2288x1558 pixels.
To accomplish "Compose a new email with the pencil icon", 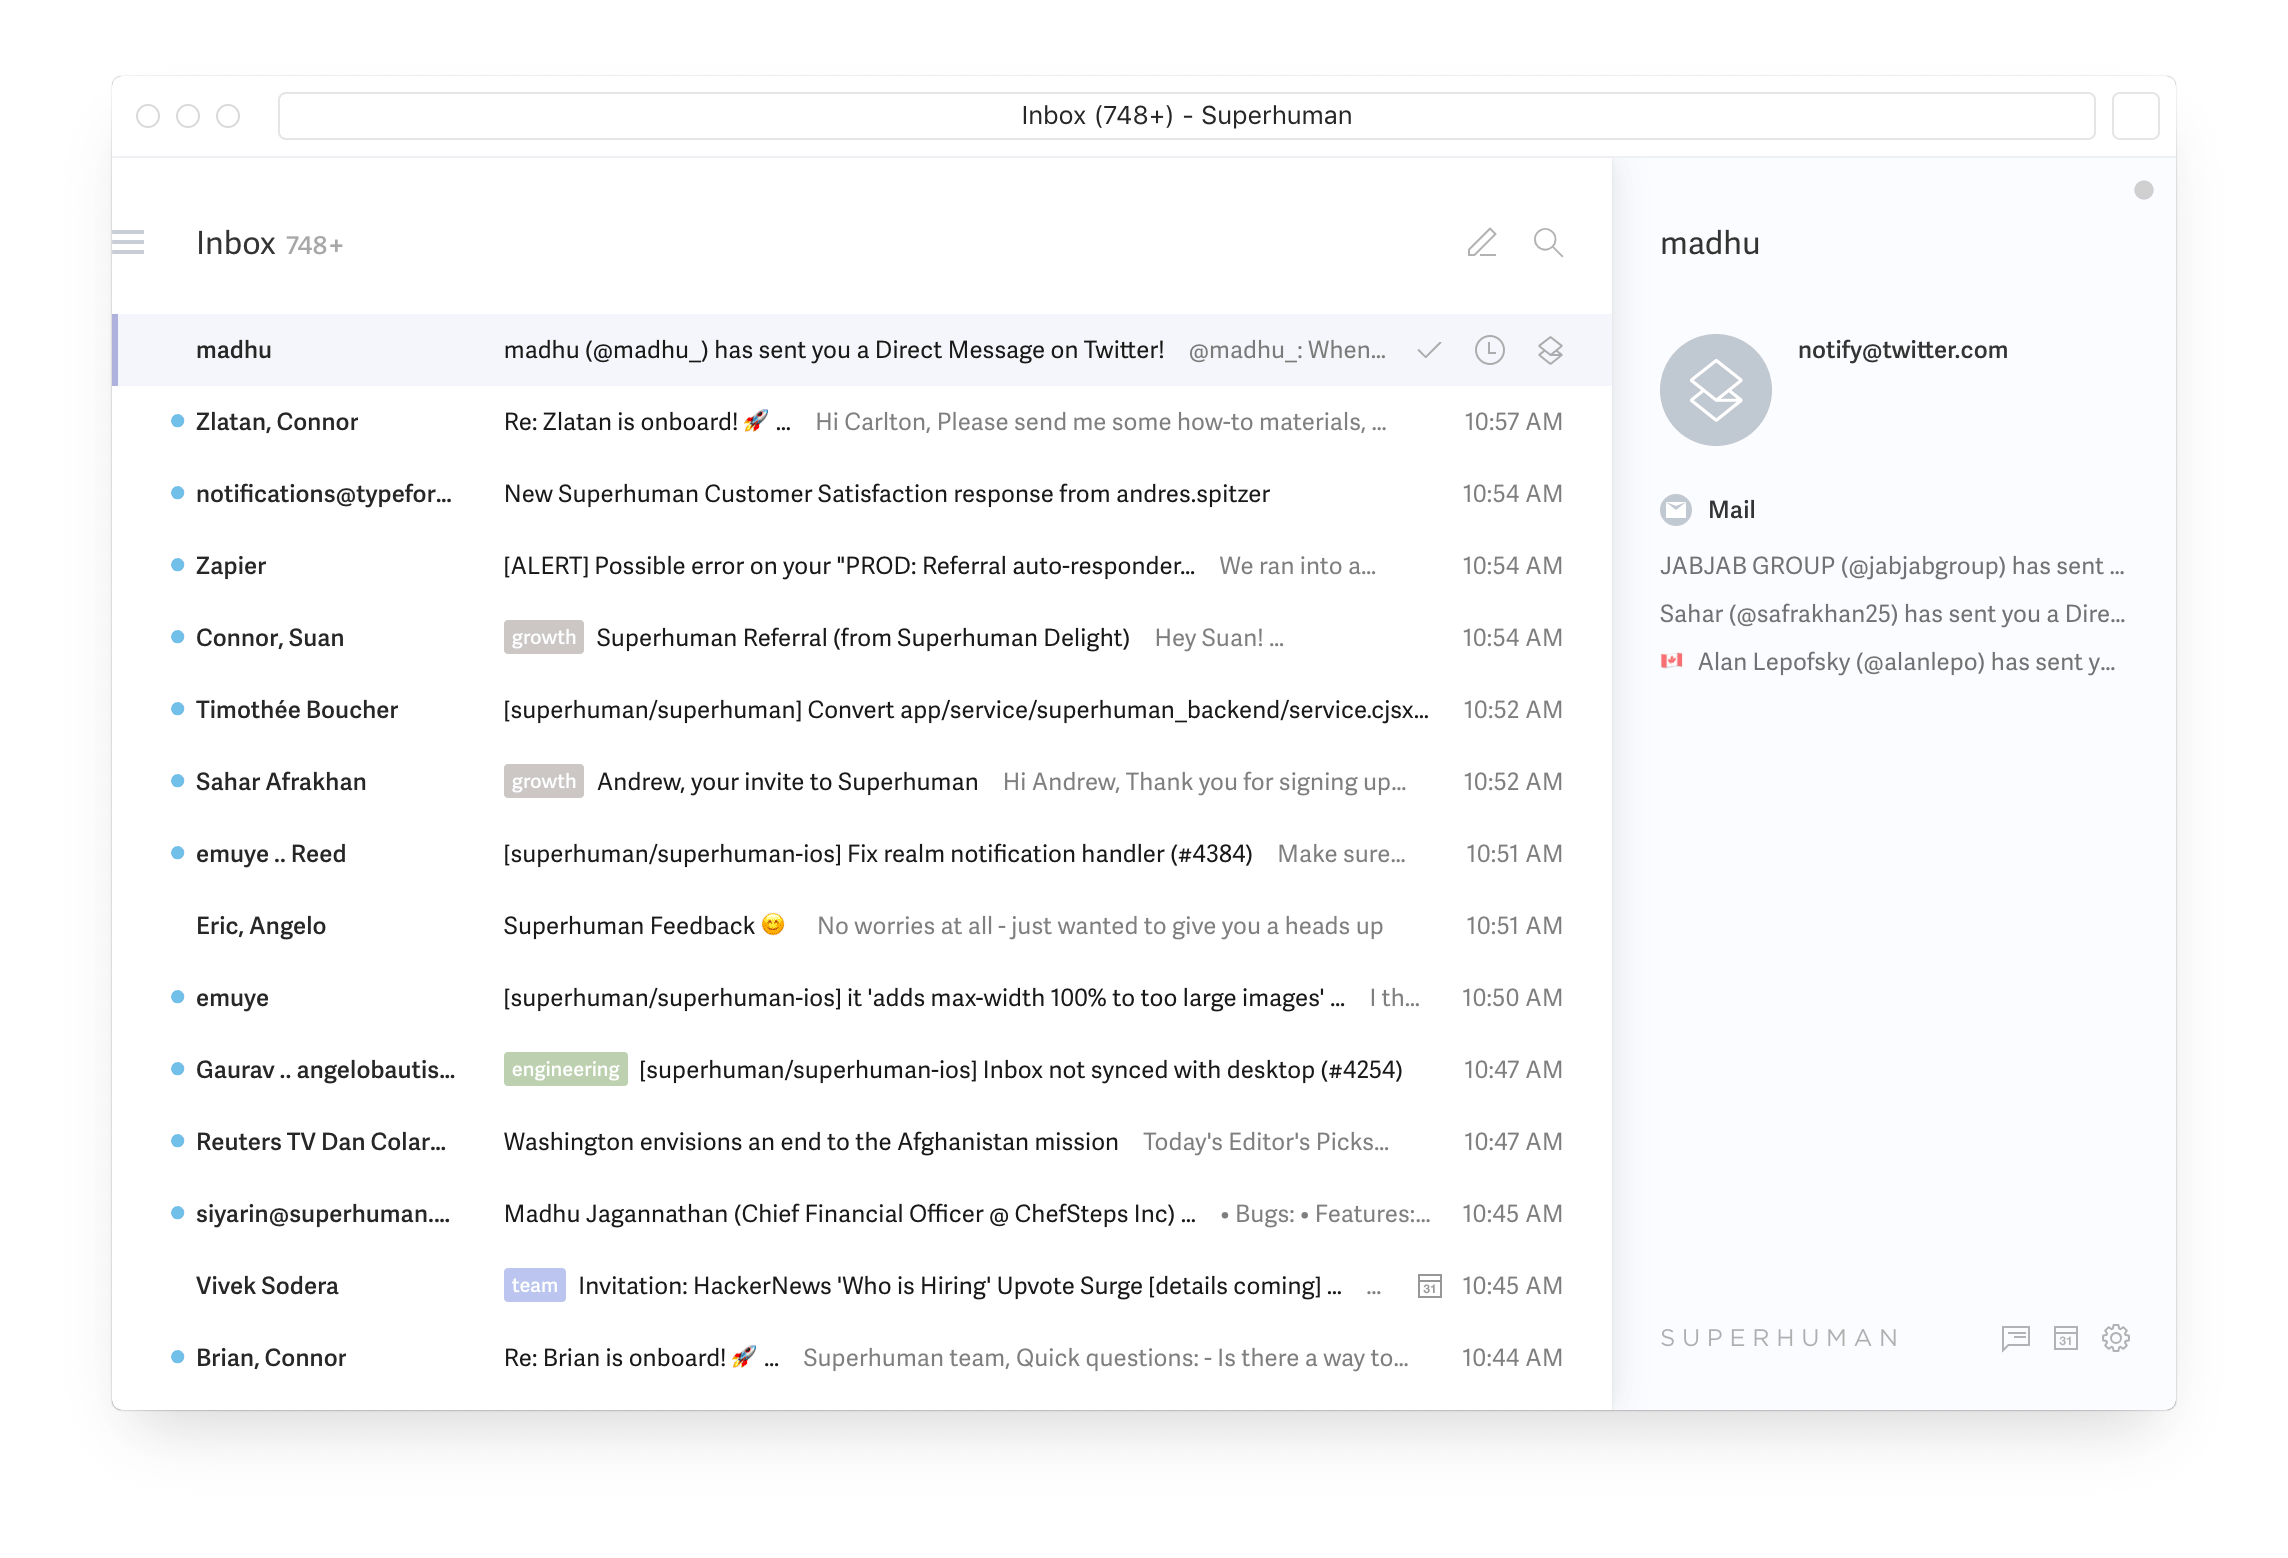I will coord(1482,242).
